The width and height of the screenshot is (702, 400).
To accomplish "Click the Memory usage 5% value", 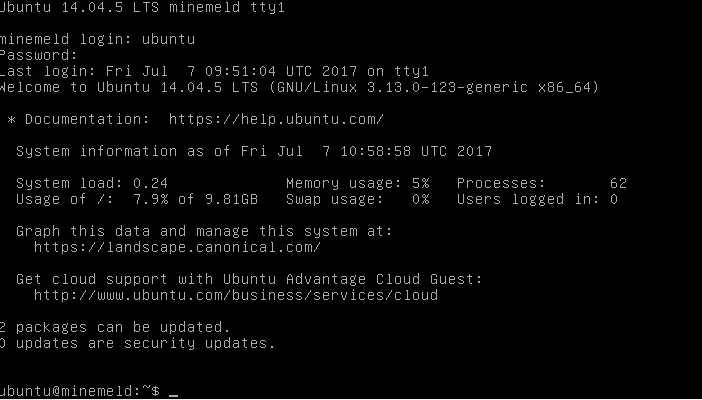I will click(x=419, y=183).
